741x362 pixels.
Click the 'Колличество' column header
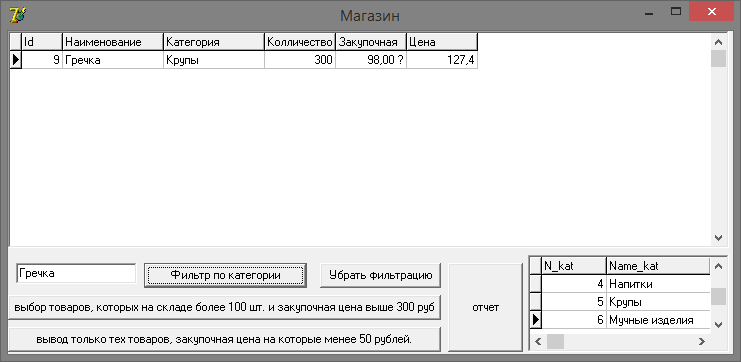coord(300,42)
